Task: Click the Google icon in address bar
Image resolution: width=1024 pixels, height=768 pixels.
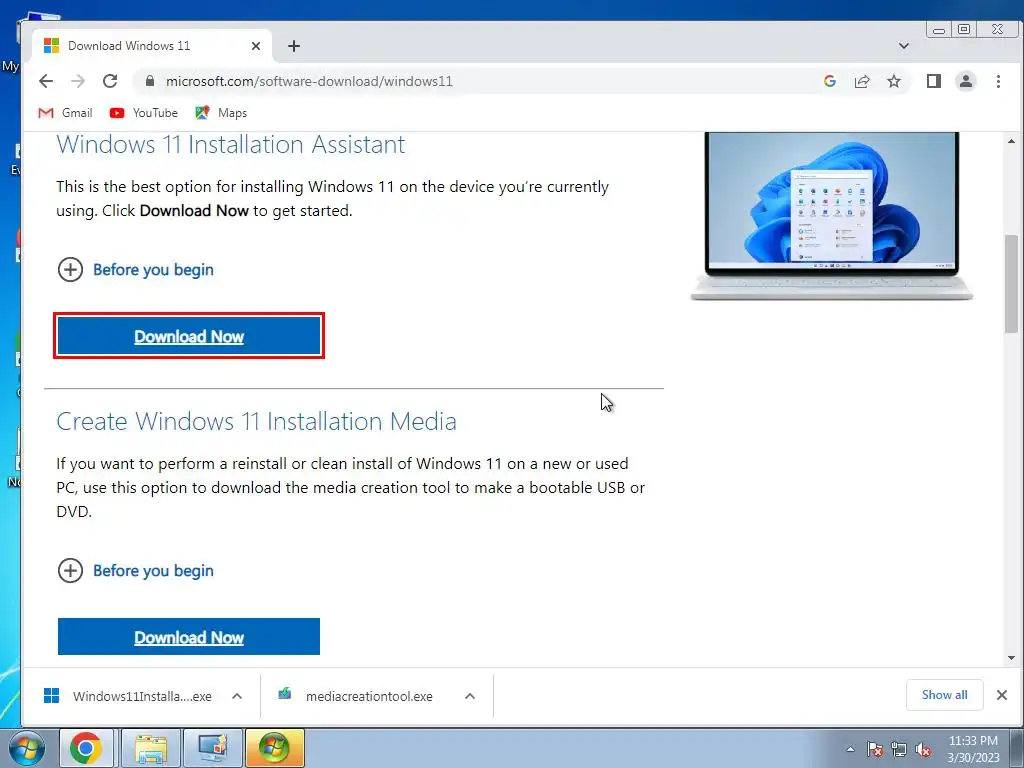Action: (x=829, y=81)
